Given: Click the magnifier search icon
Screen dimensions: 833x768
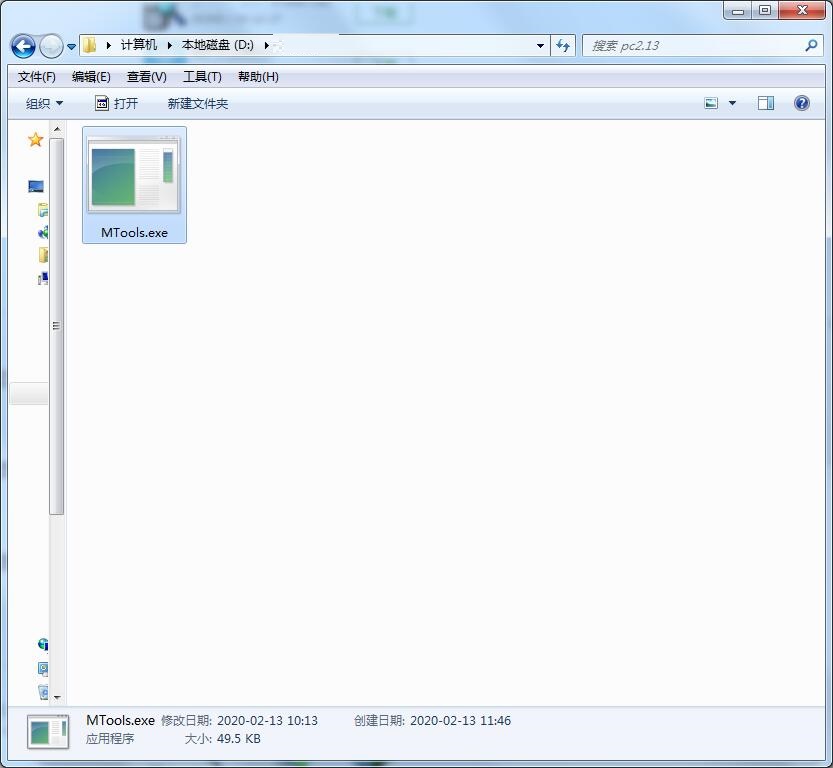Looking at the screenshot, I should [811, 46].
